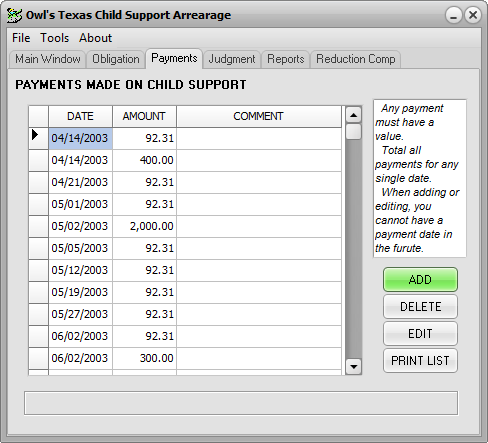488x443 pixels.
Task: Switch to the Obligation tab
Action: (x=116, y=59)
